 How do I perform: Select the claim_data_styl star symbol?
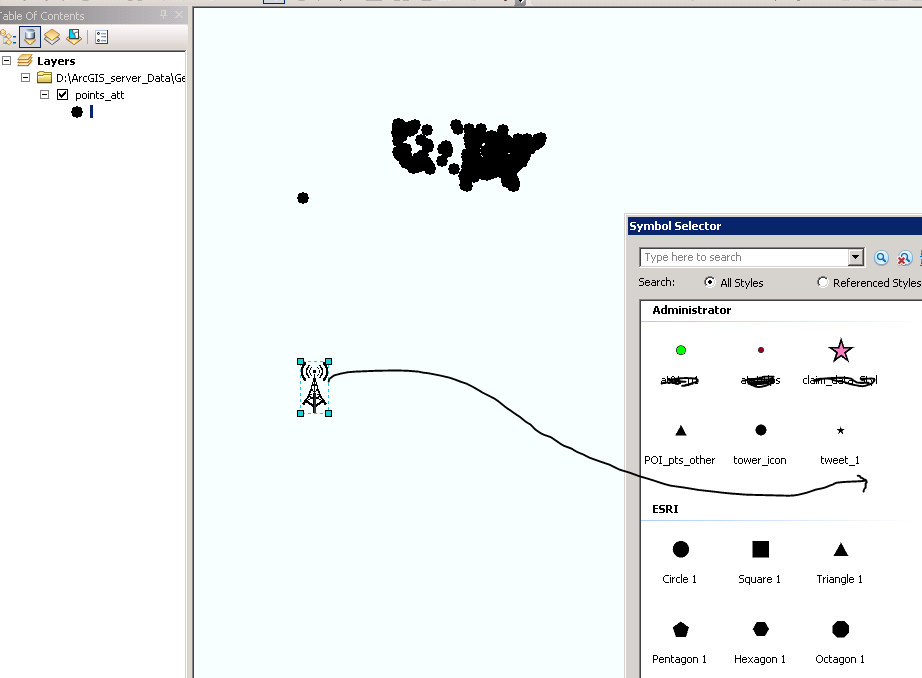[x=840, y=350]
